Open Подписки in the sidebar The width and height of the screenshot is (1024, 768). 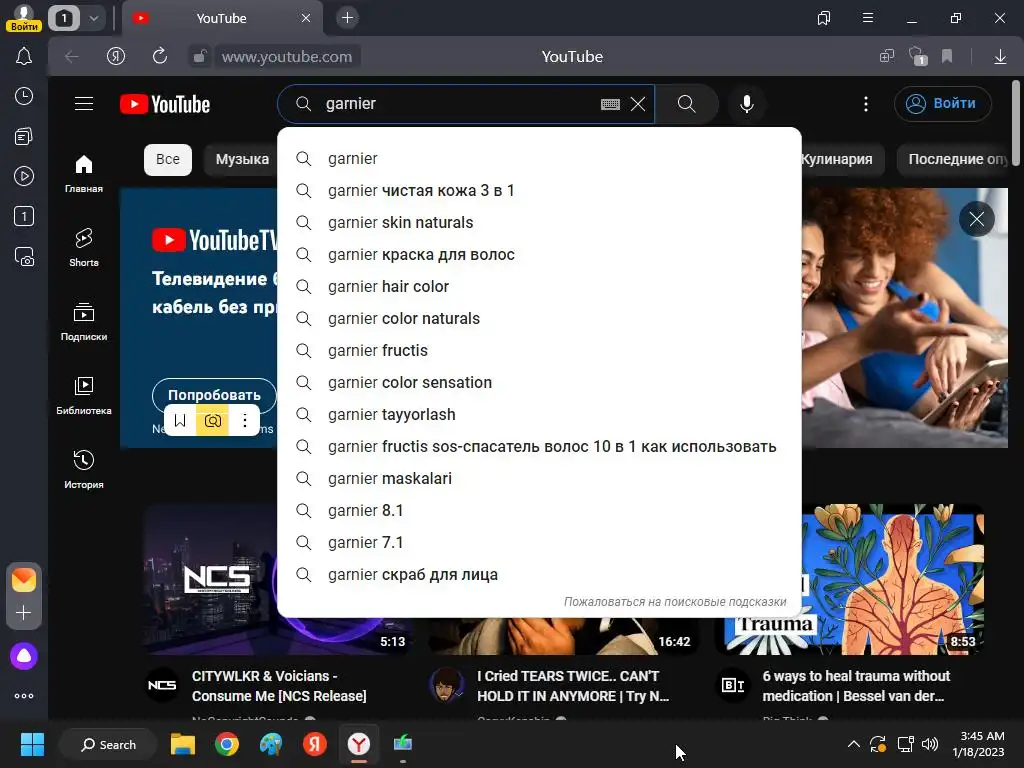point(84,322)
